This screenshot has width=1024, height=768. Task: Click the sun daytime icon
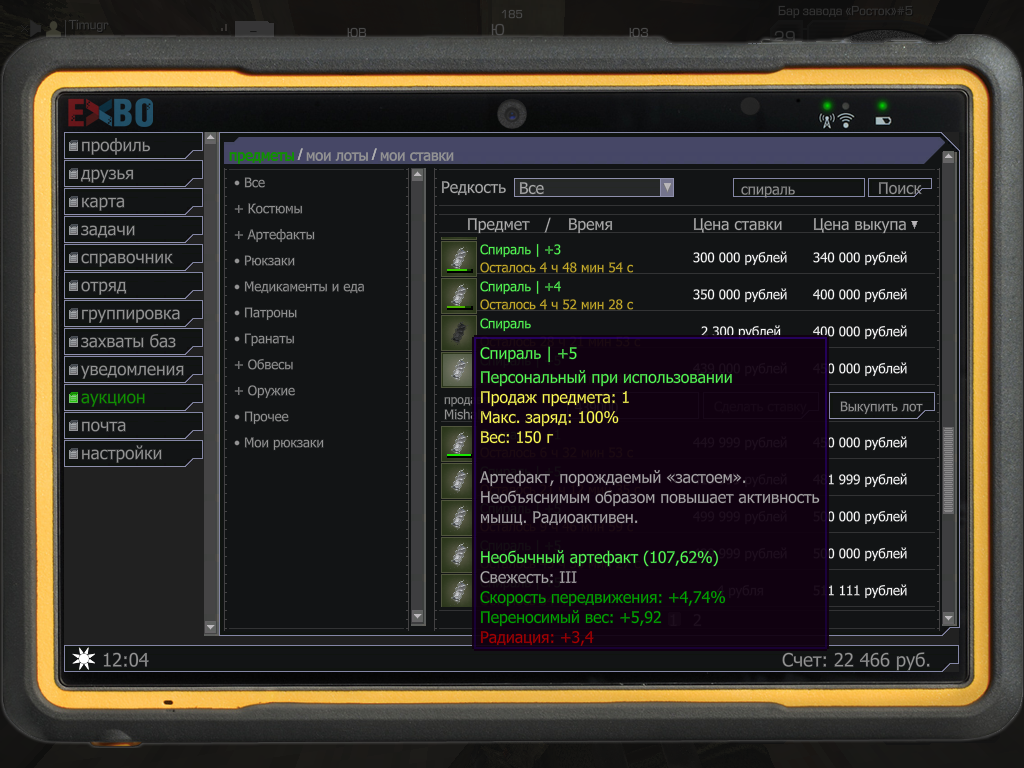(84, 659)
